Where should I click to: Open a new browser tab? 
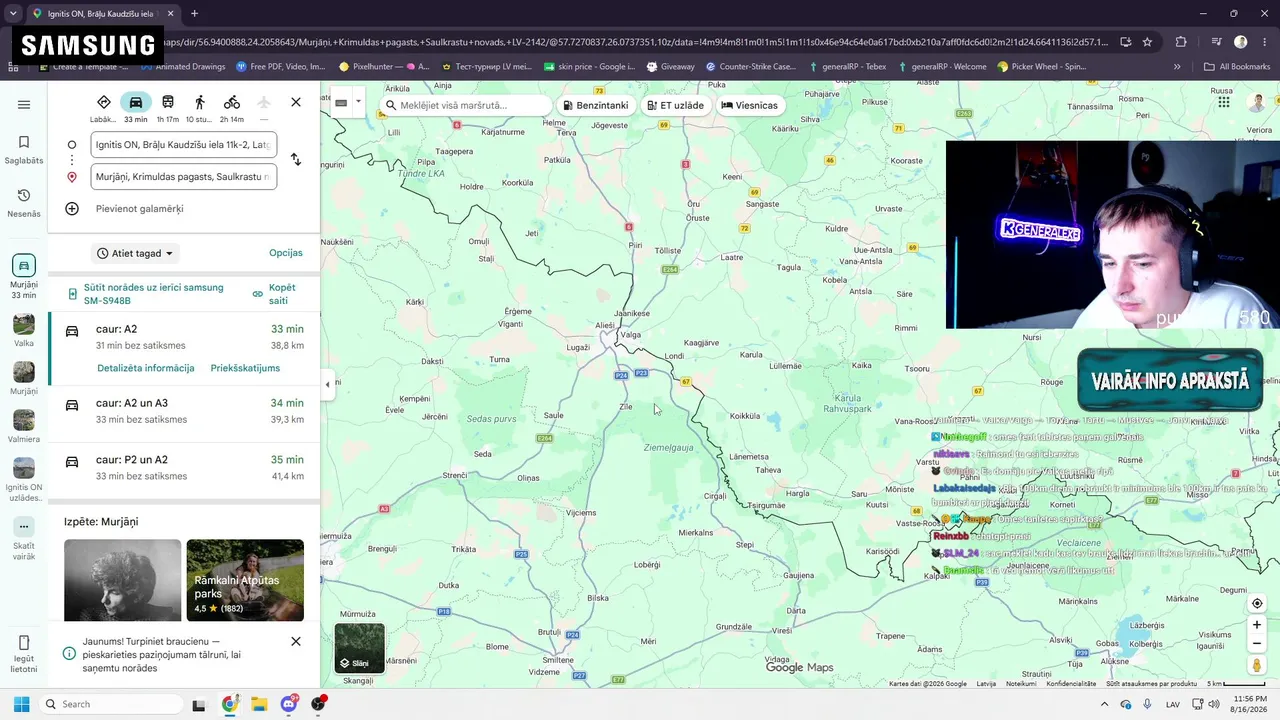tap(194, 14)
